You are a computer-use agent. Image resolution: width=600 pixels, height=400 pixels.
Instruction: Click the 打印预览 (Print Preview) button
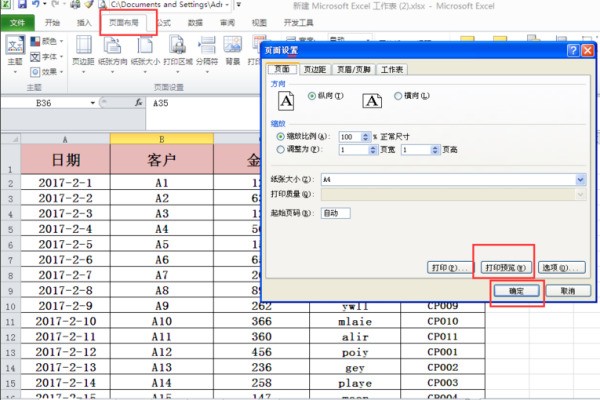click(x=502, y=268)
